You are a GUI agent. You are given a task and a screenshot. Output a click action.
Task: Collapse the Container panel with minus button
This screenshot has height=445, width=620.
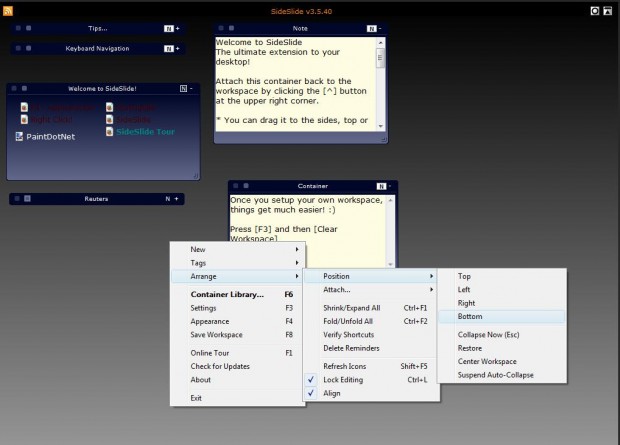(x=390, y=186)
